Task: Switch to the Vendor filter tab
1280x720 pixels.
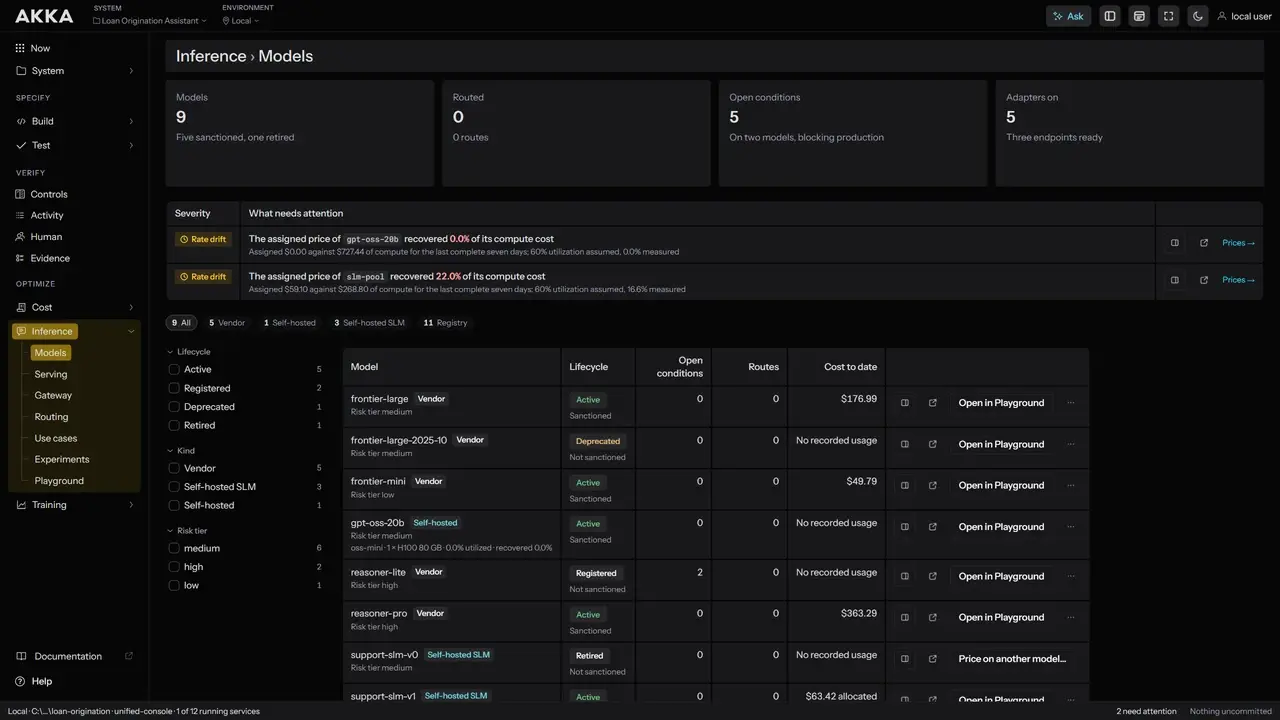Action: [227, 323]
